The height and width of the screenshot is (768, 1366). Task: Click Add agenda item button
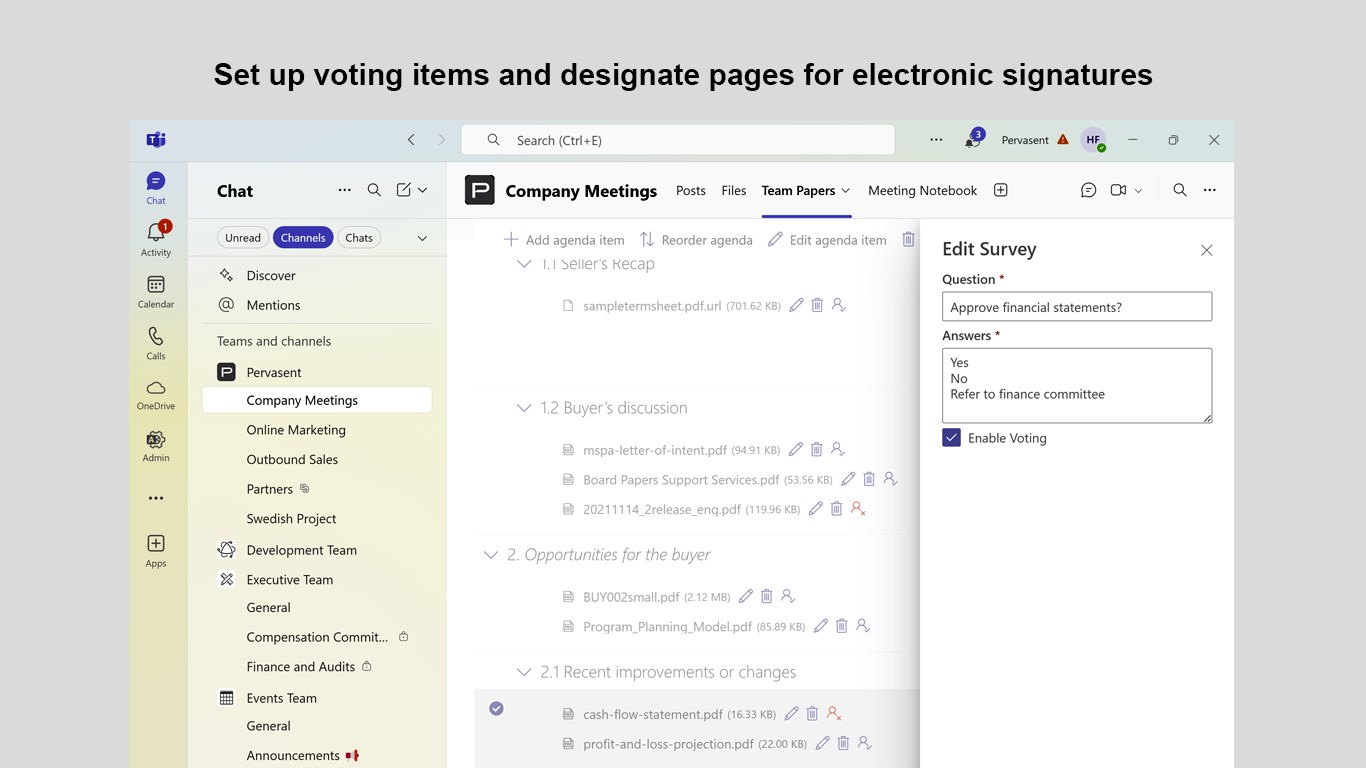[565, 240]
